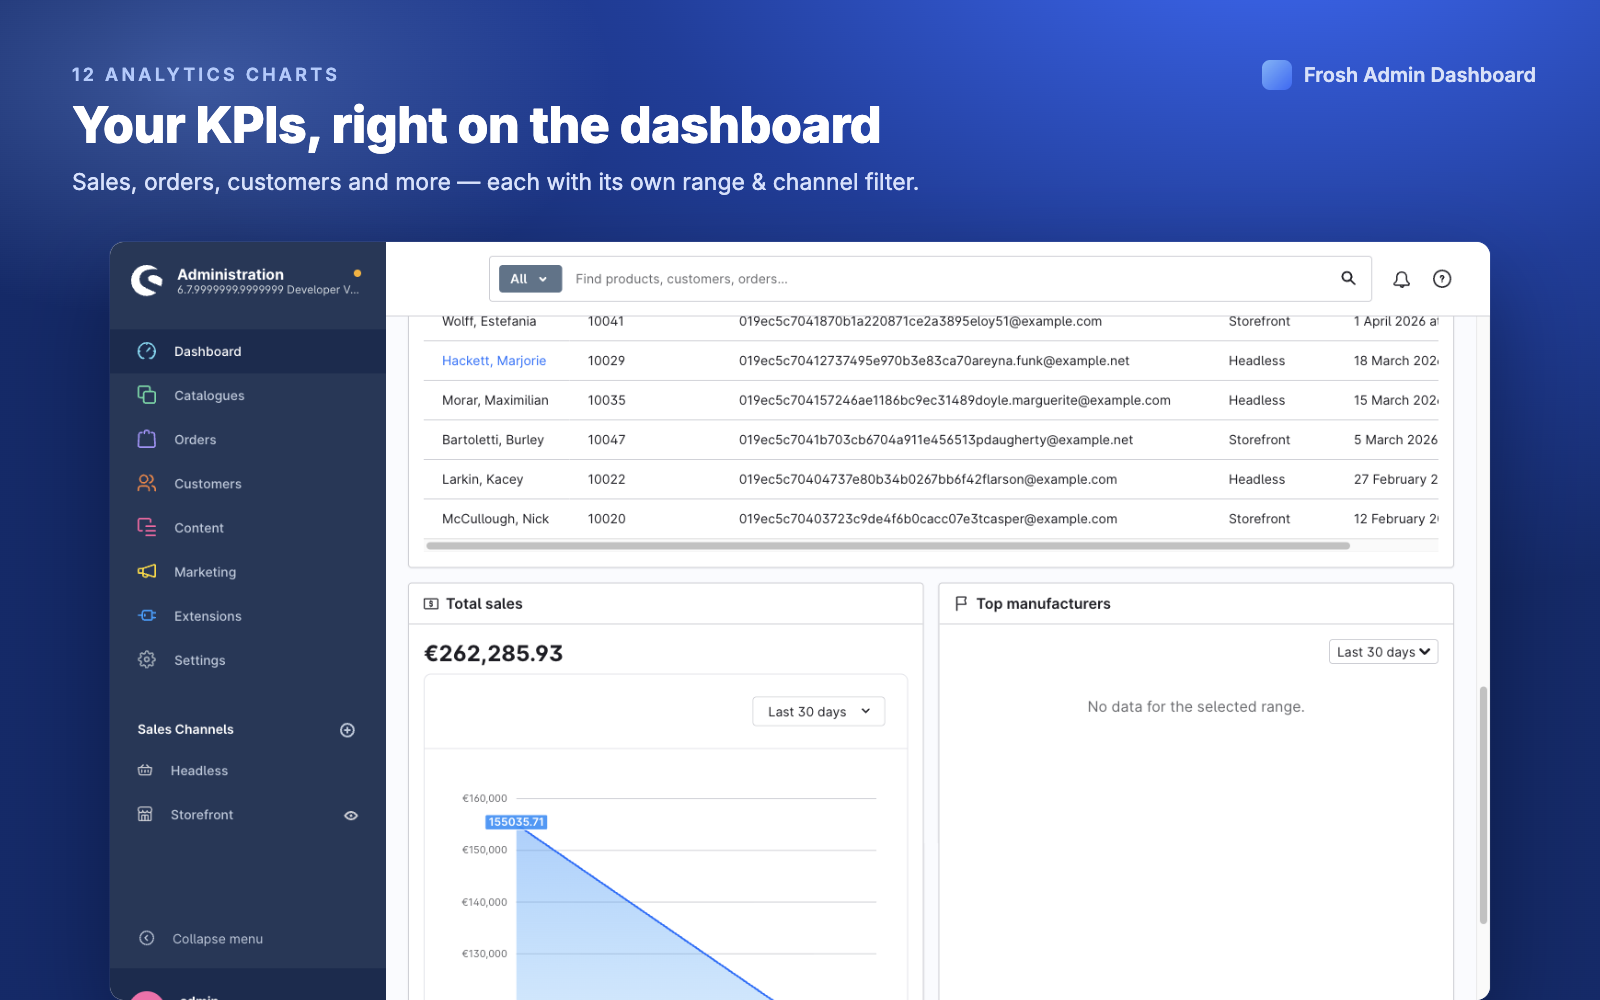The image size is (1600, 1000).
Task: Click the Total sales card icon
Action: 431,604
